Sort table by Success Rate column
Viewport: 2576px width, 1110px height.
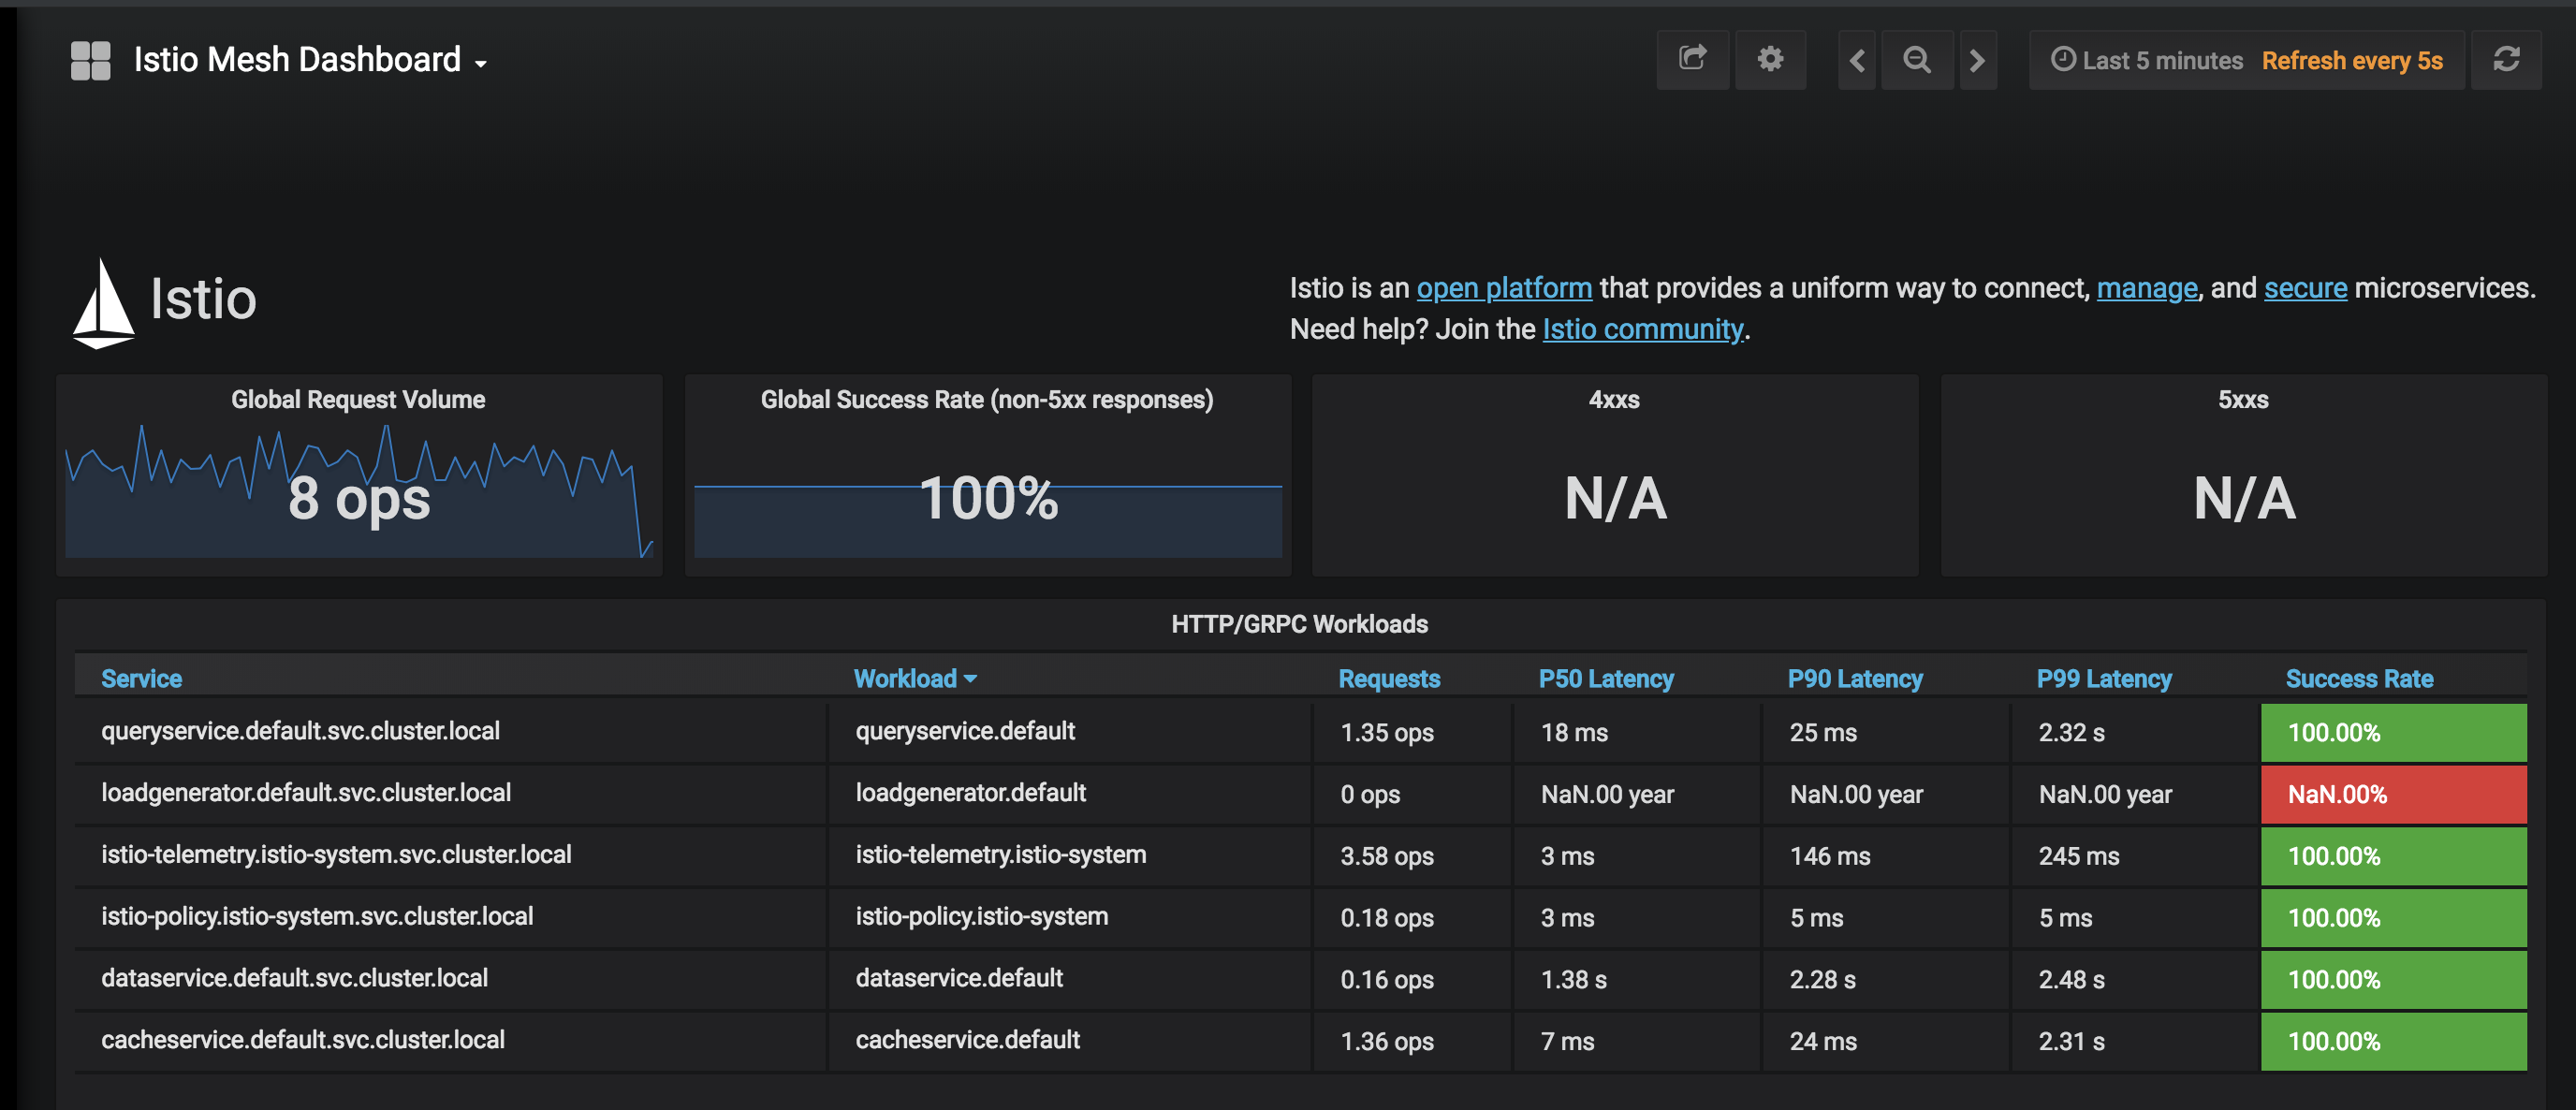pos(2359,678)
